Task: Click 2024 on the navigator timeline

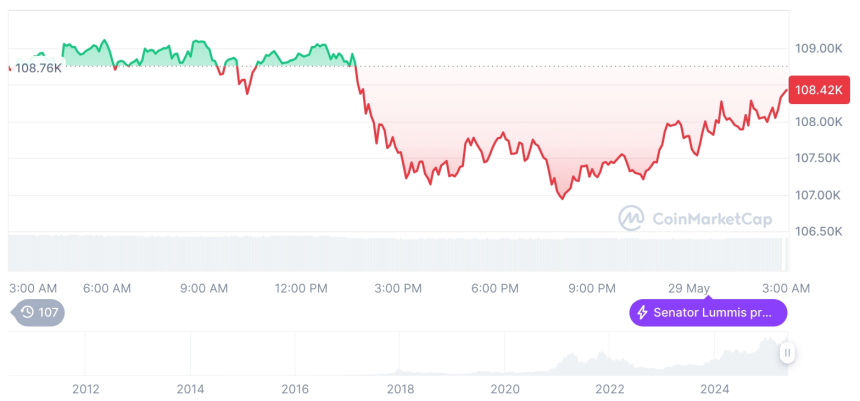Action: (x=714, y=388)
